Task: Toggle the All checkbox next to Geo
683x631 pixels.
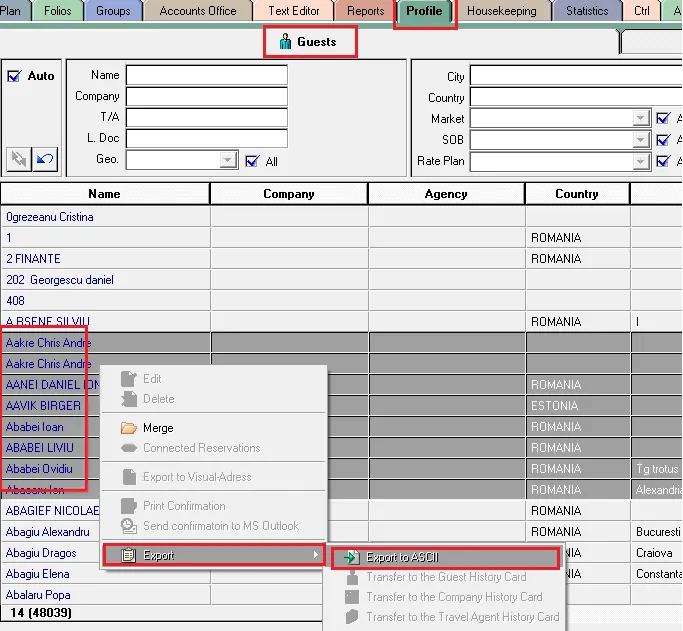Action: (252, 162)
